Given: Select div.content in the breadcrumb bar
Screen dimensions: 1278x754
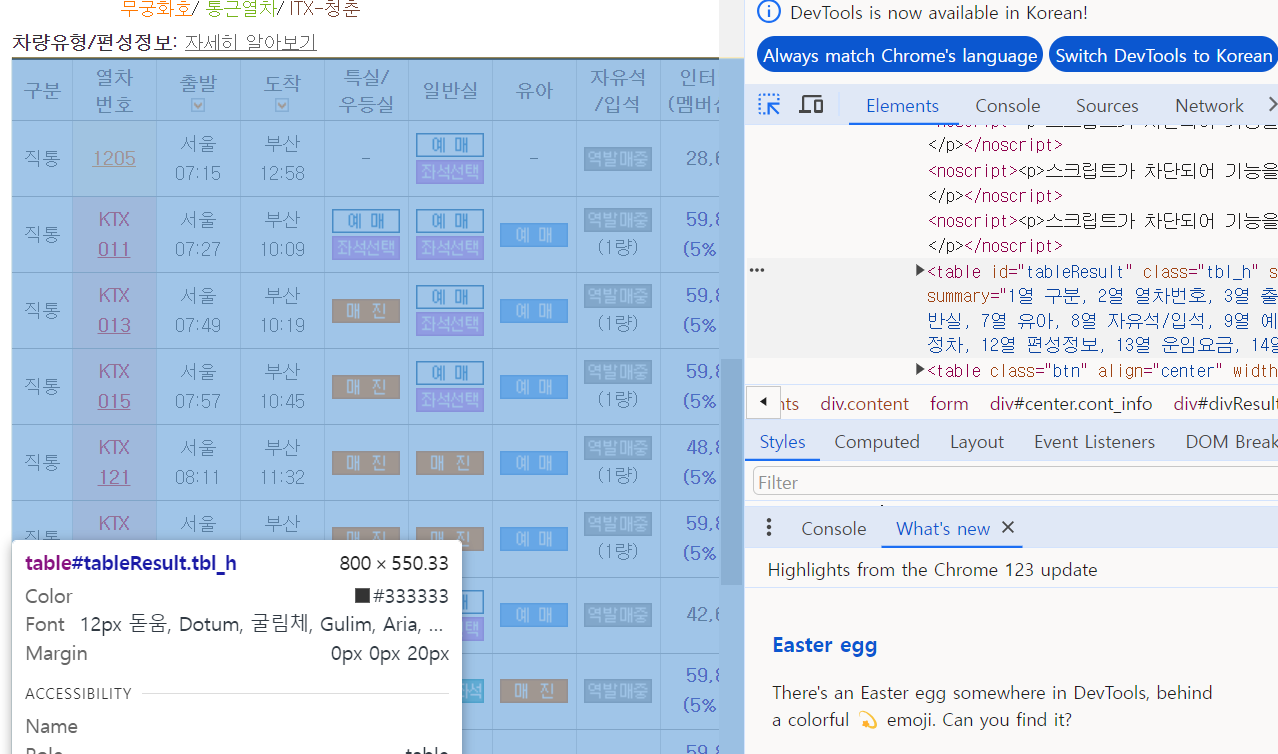Looking at the screenshot, I should click(865, 403).
